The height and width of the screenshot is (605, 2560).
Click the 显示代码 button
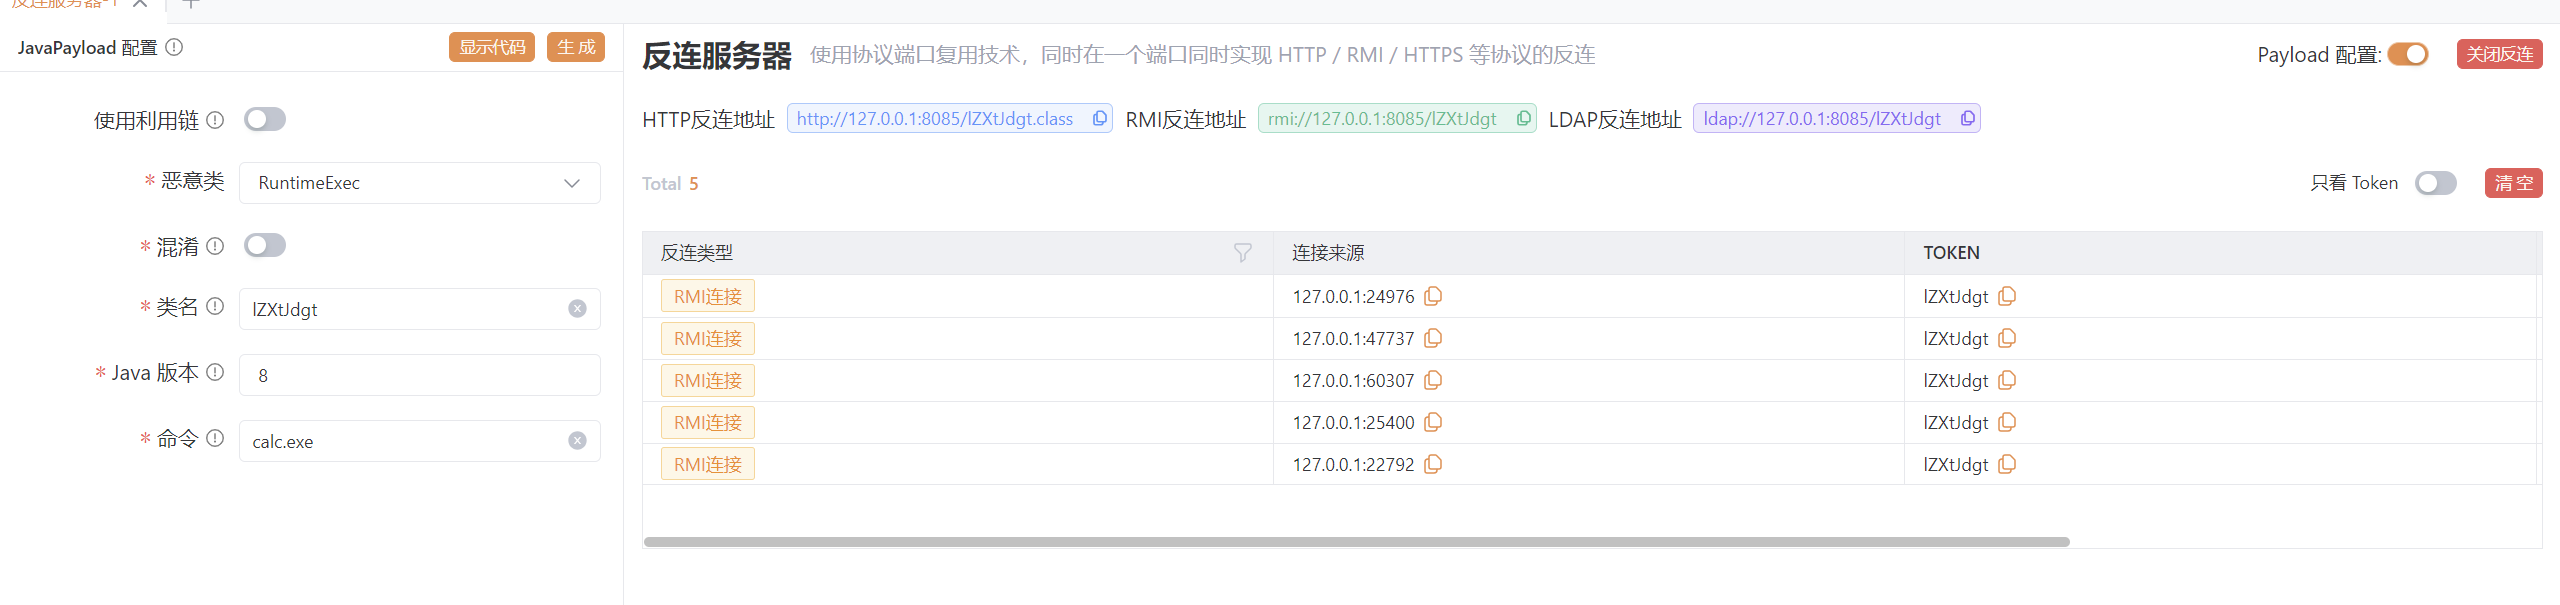pos(492,47)
